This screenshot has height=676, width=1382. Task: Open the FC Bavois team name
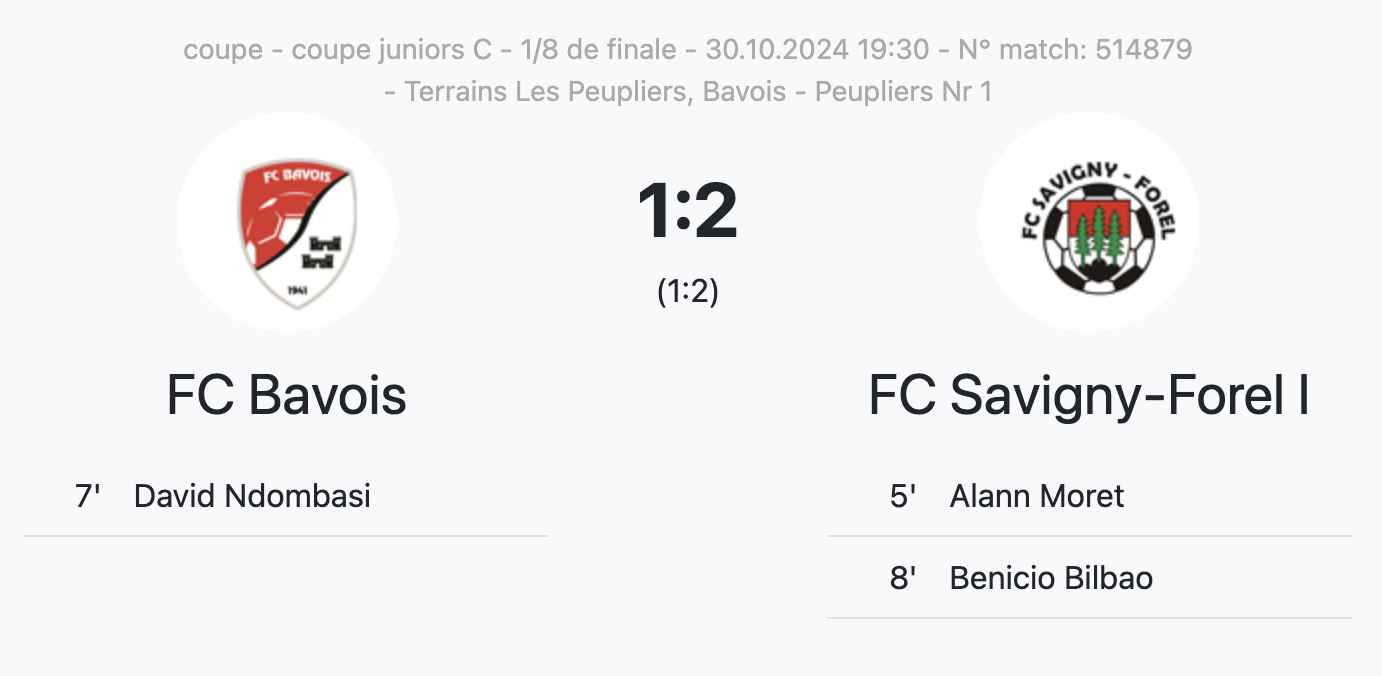(x=287, y=395)
